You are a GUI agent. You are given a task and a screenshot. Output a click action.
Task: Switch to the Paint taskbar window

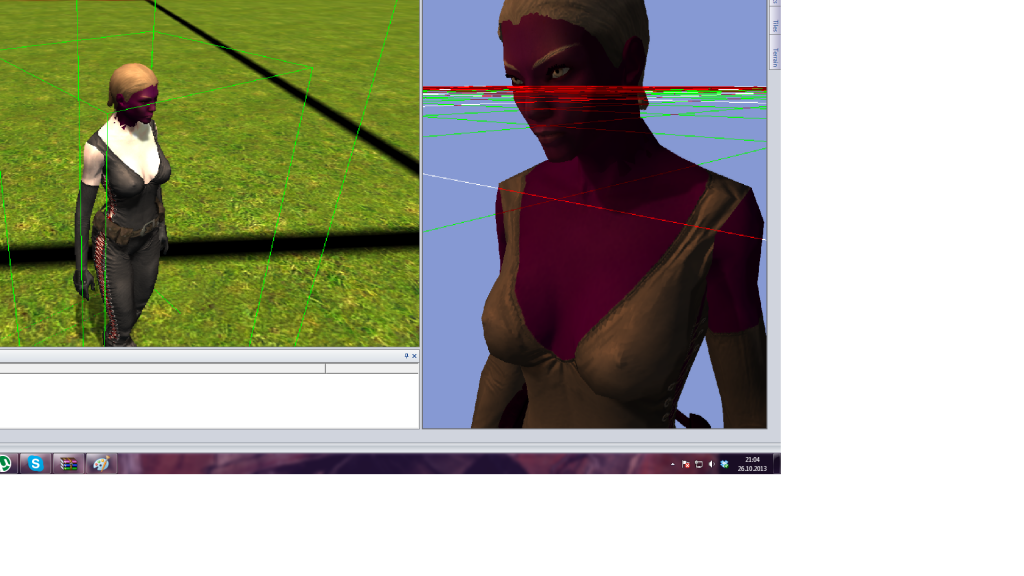100,464
